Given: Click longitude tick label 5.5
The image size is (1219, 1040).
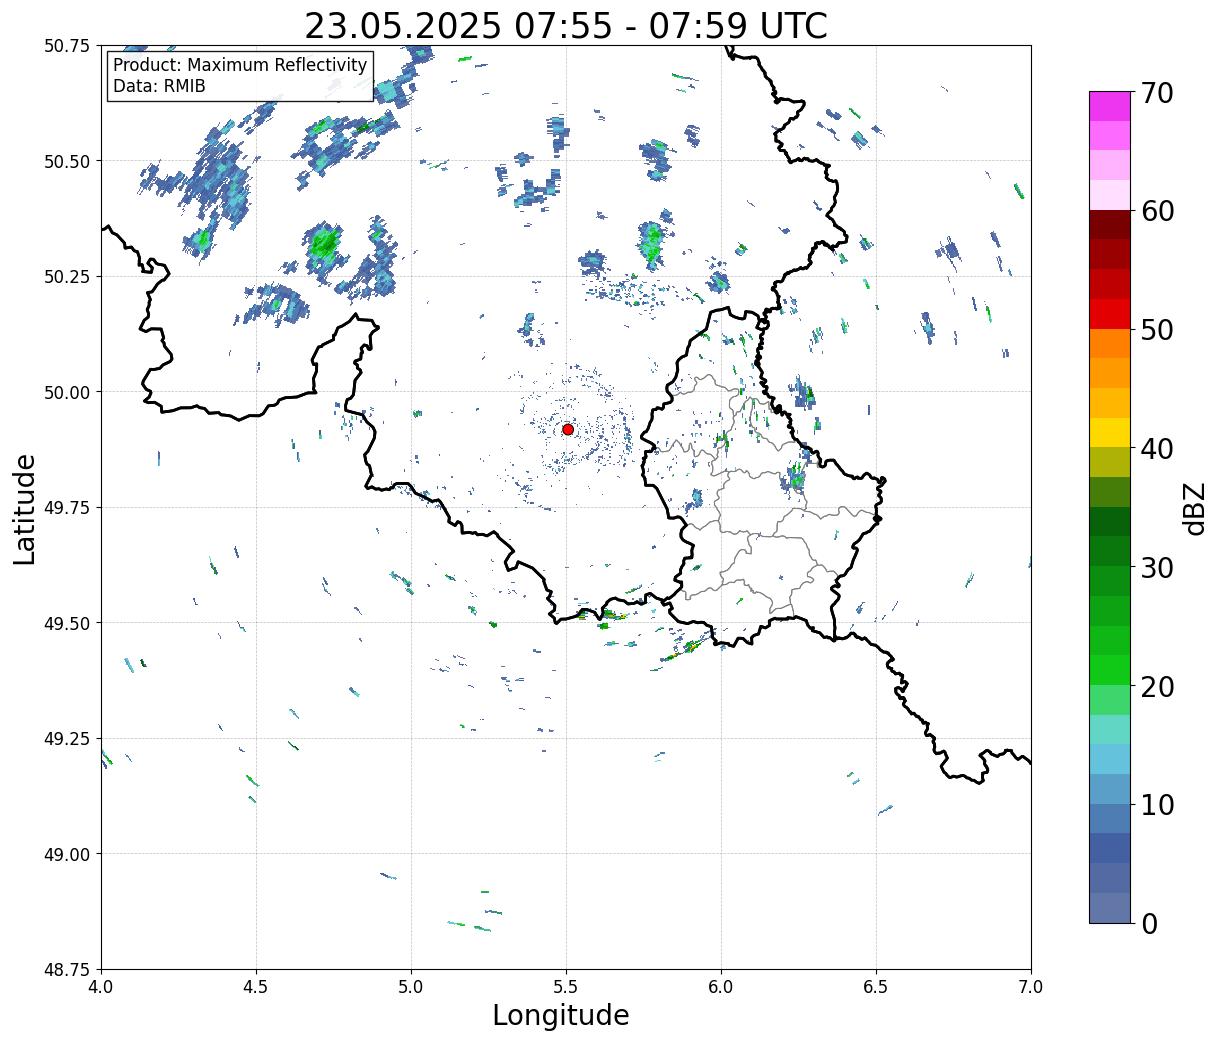Looking at the screenshot, I should click(566, 987).
